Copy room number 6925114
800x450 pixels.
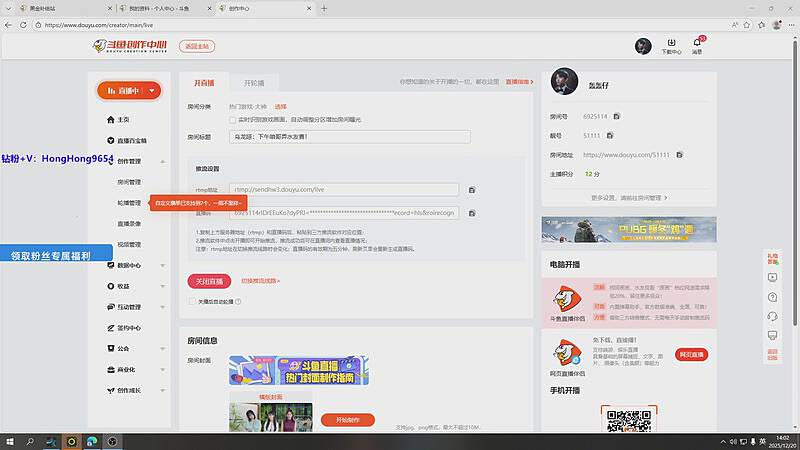click(617, 117)
